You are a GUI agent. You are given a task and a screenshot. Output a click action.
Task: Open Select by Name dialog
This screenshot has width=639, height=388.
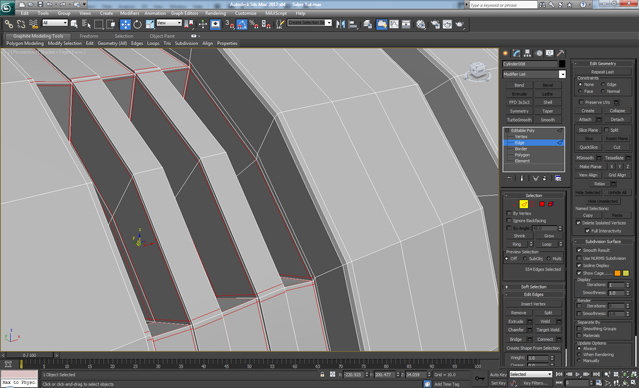[x=86, y=24]
